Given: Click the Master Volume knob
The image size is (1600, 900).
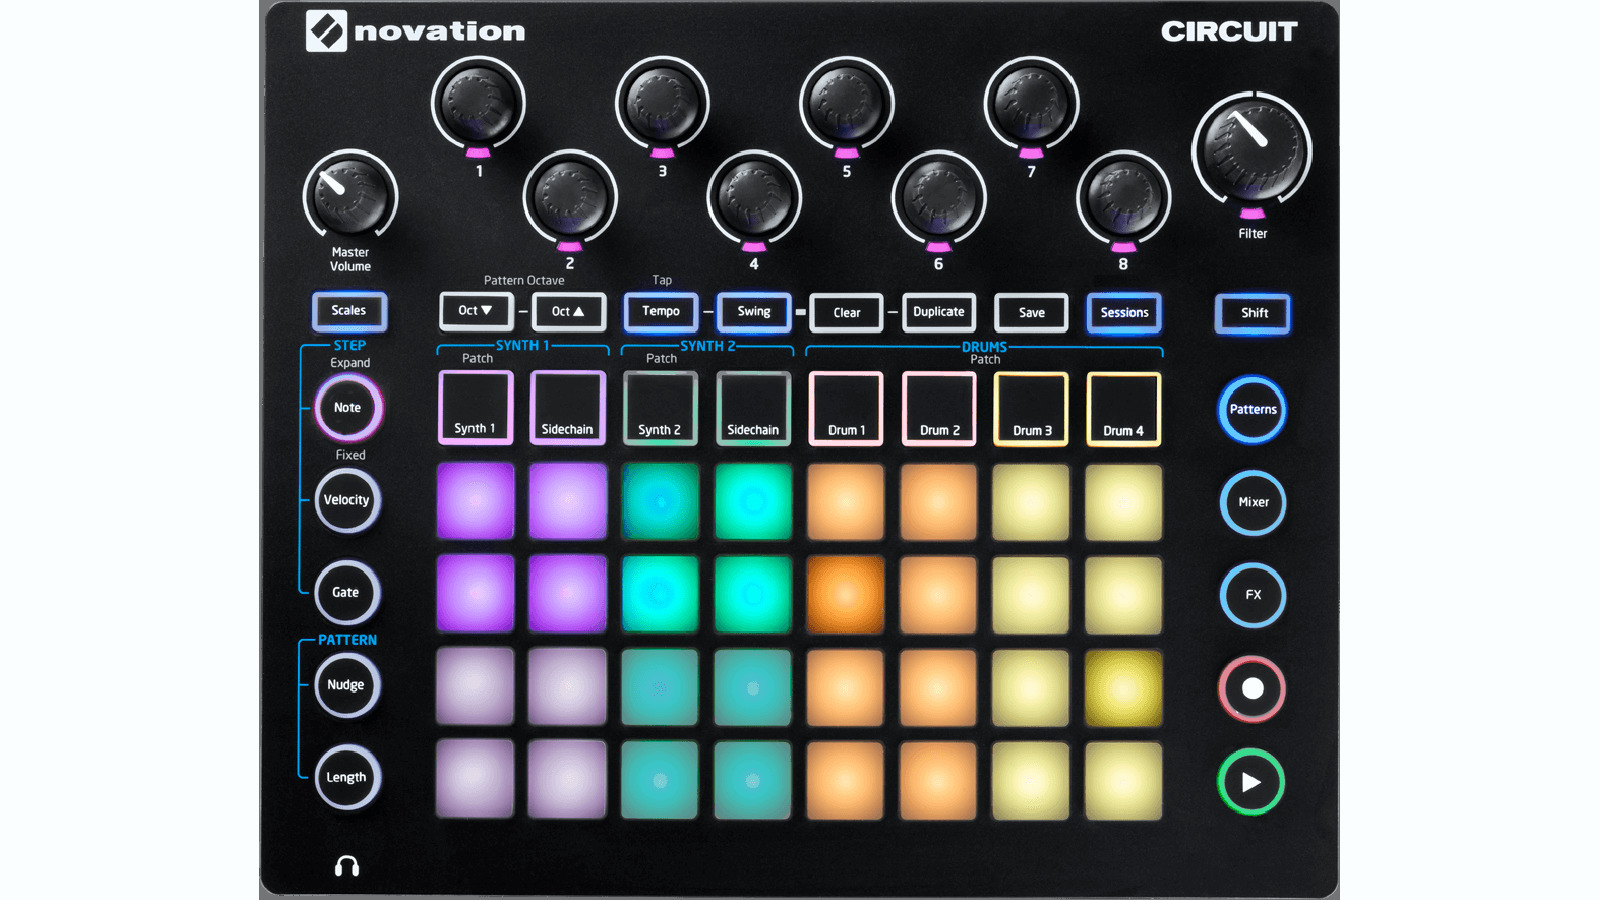Looking at the screenshot, I should coord(350,196).
